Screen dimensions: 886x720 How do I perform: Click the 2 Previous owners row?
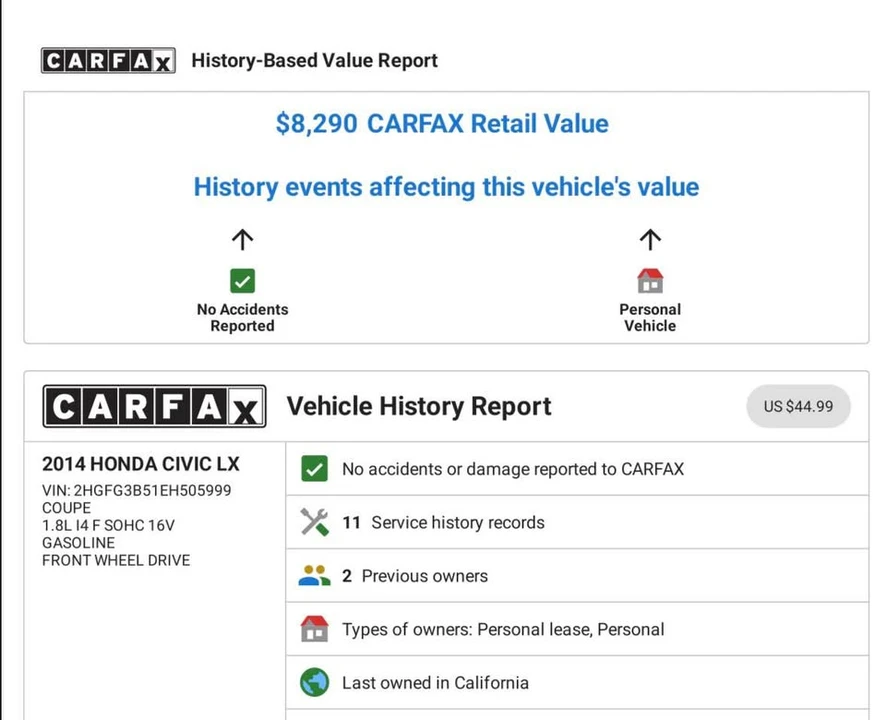[x=577, y=575]
